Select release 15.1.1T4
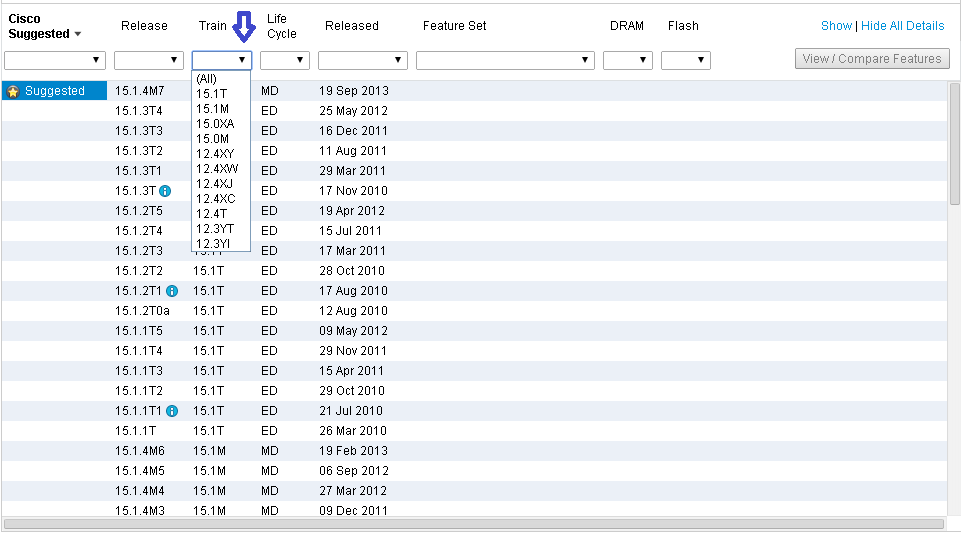Viewport: 965px width, 533px height. point(138,351)
